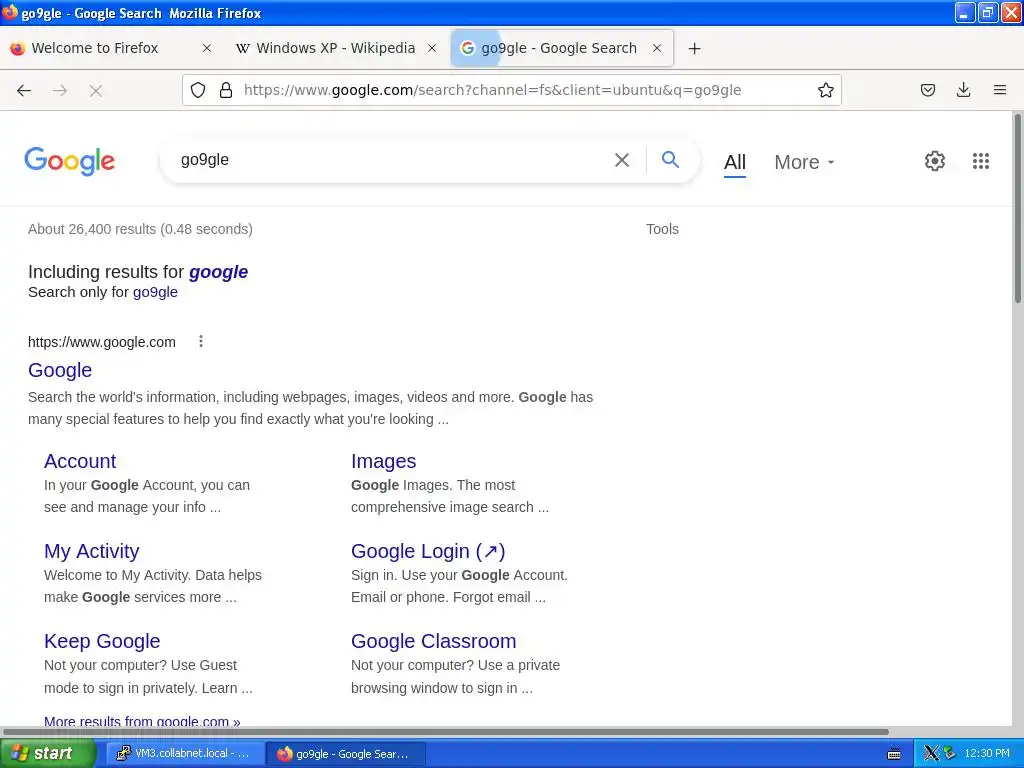Viewport: 1024px width, 768px height.
Task: Click the About 26,400 results text
Action: pos(140,229)
